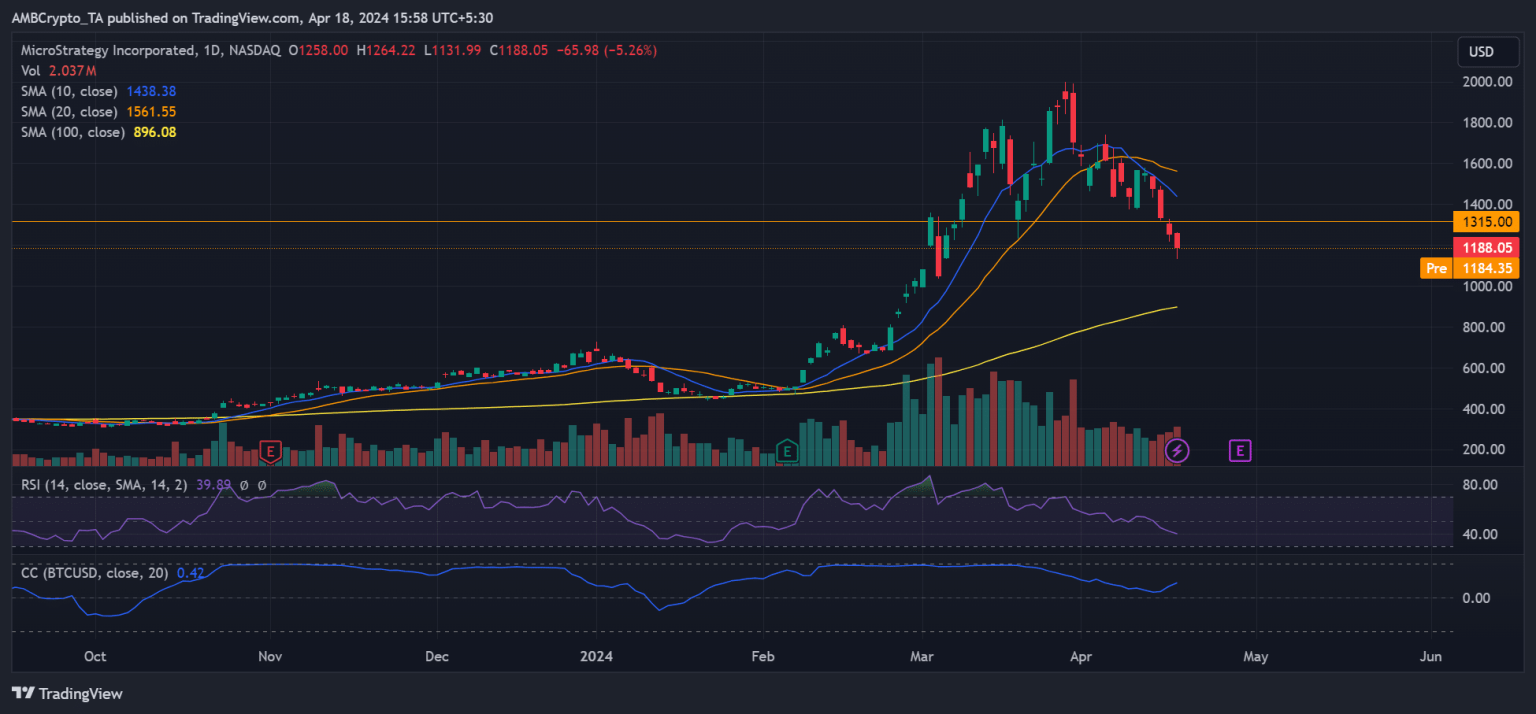Click the correlation 0.00 axis label
The height and width of the screenshot is (714, 1536).
click(1477, 598)
